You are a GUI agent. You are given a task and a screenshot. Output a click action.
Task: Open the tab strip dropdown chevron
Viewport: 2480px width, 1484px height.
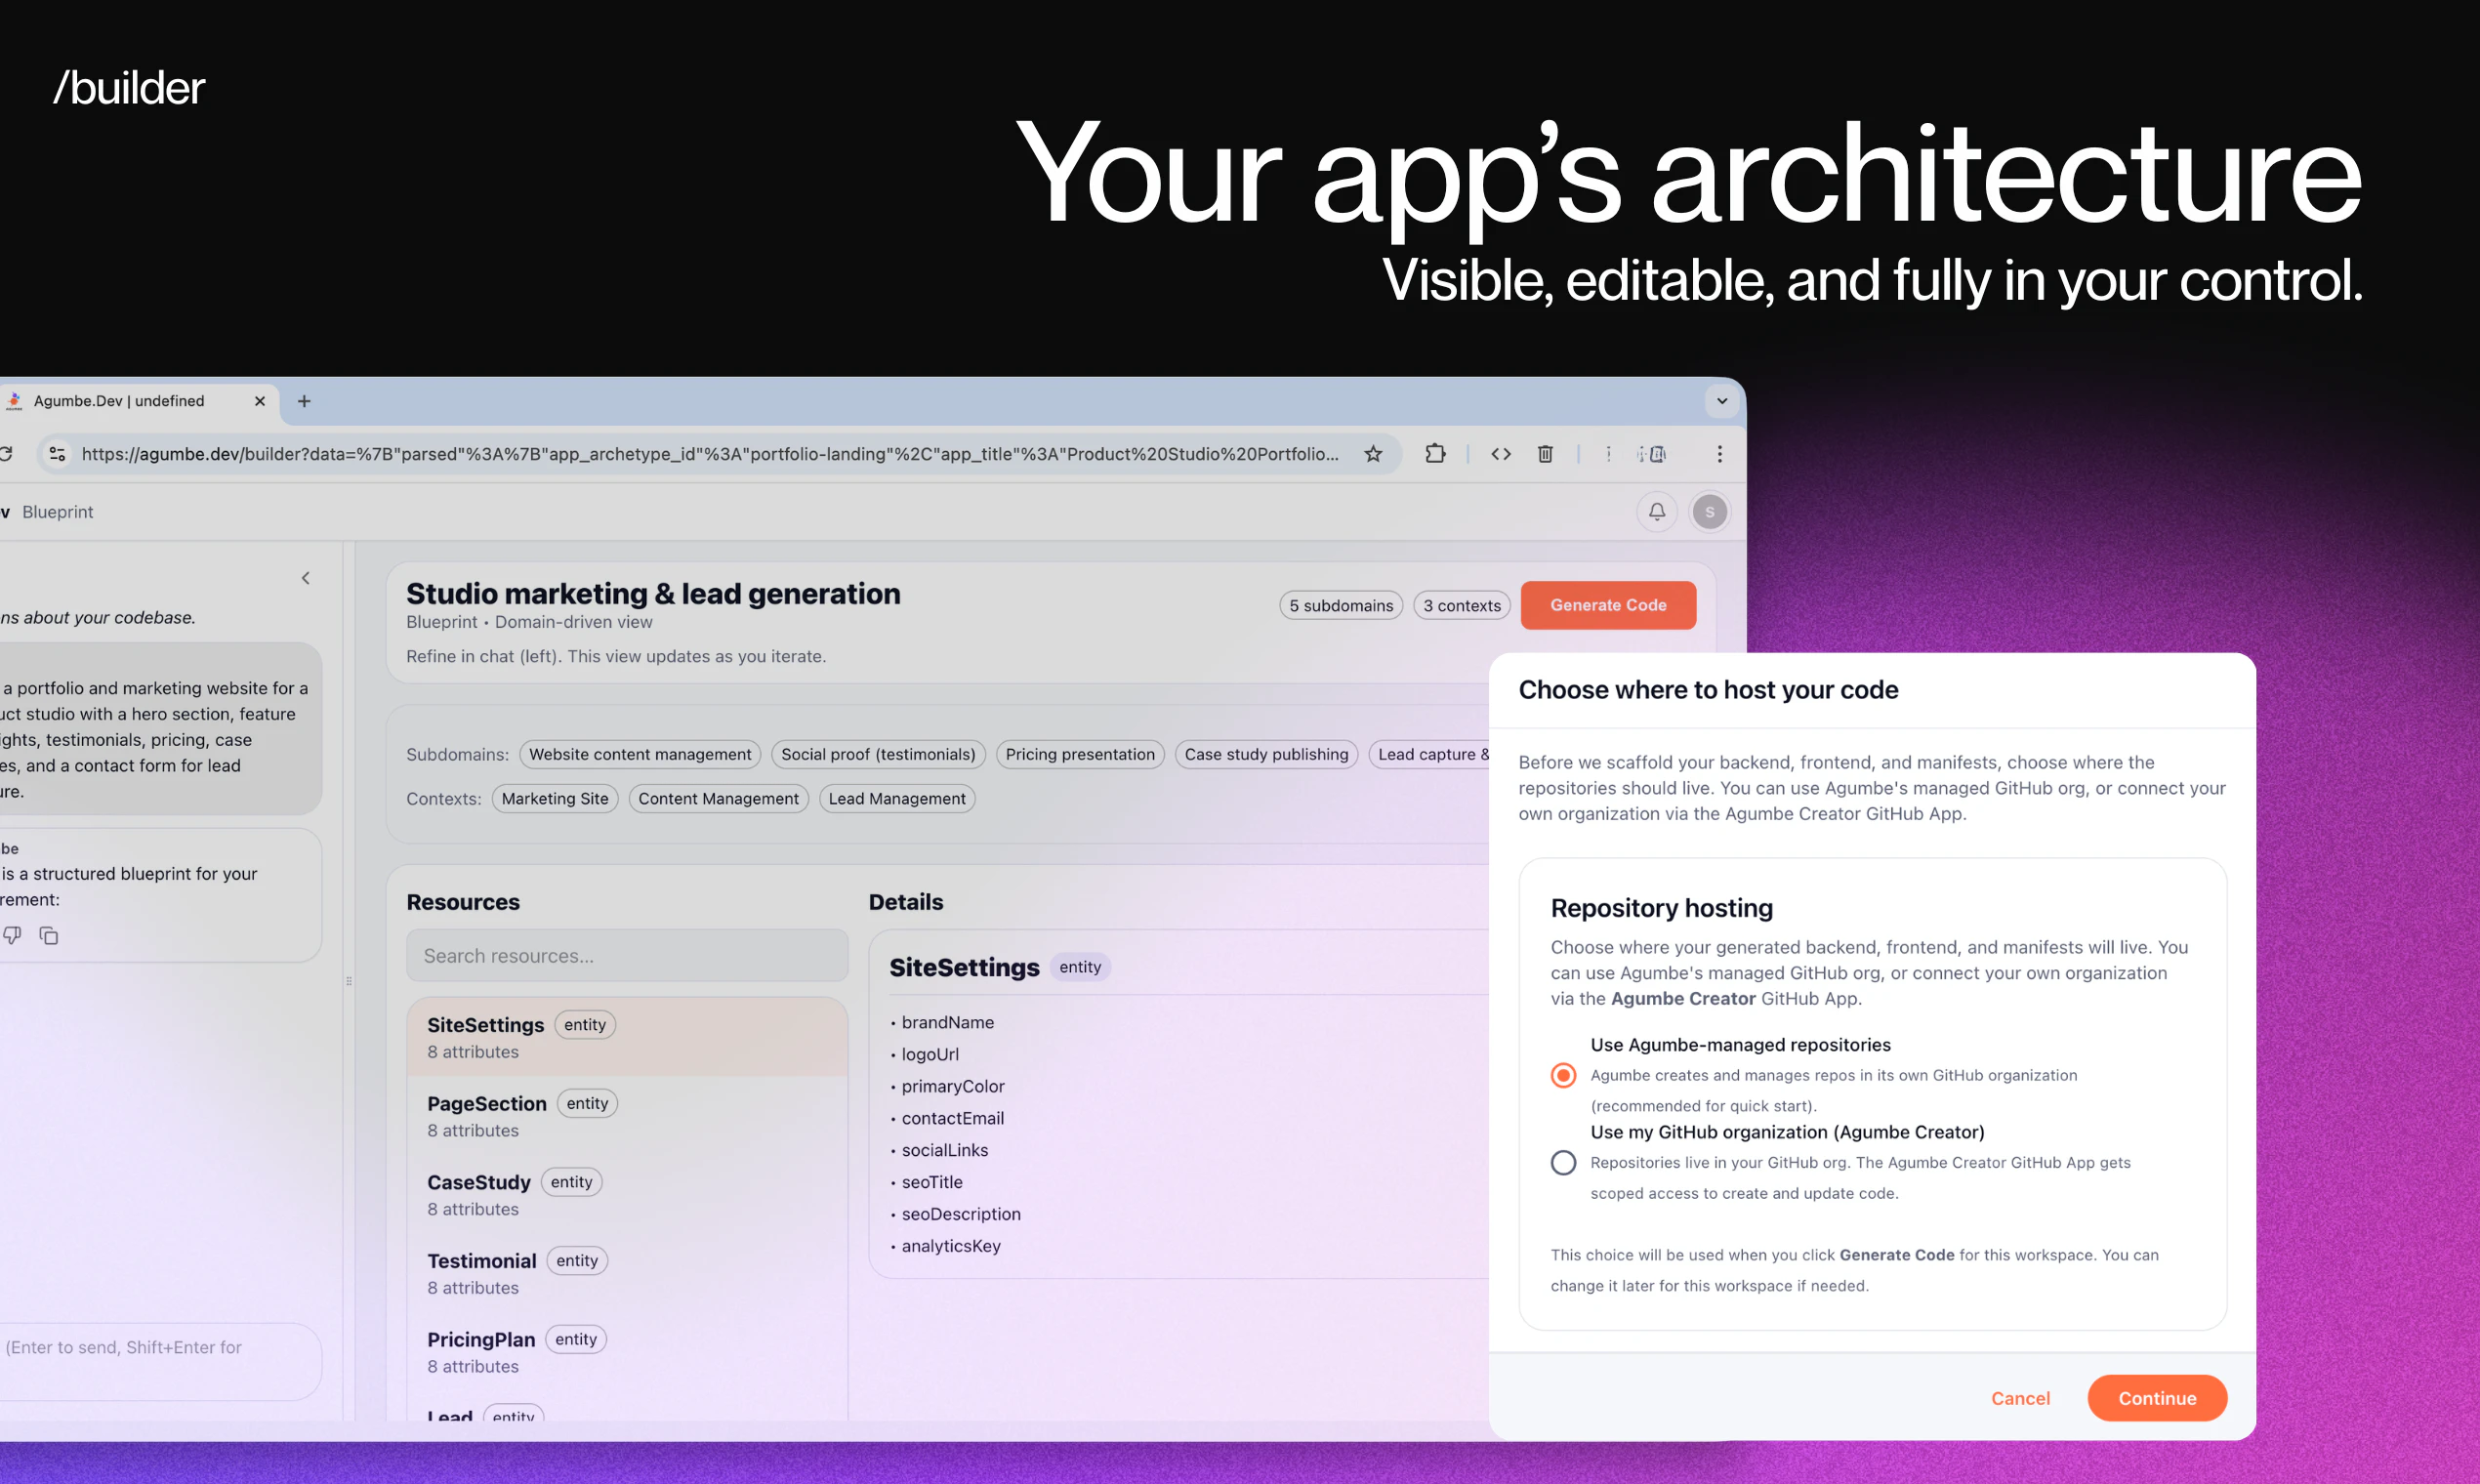1722,400
